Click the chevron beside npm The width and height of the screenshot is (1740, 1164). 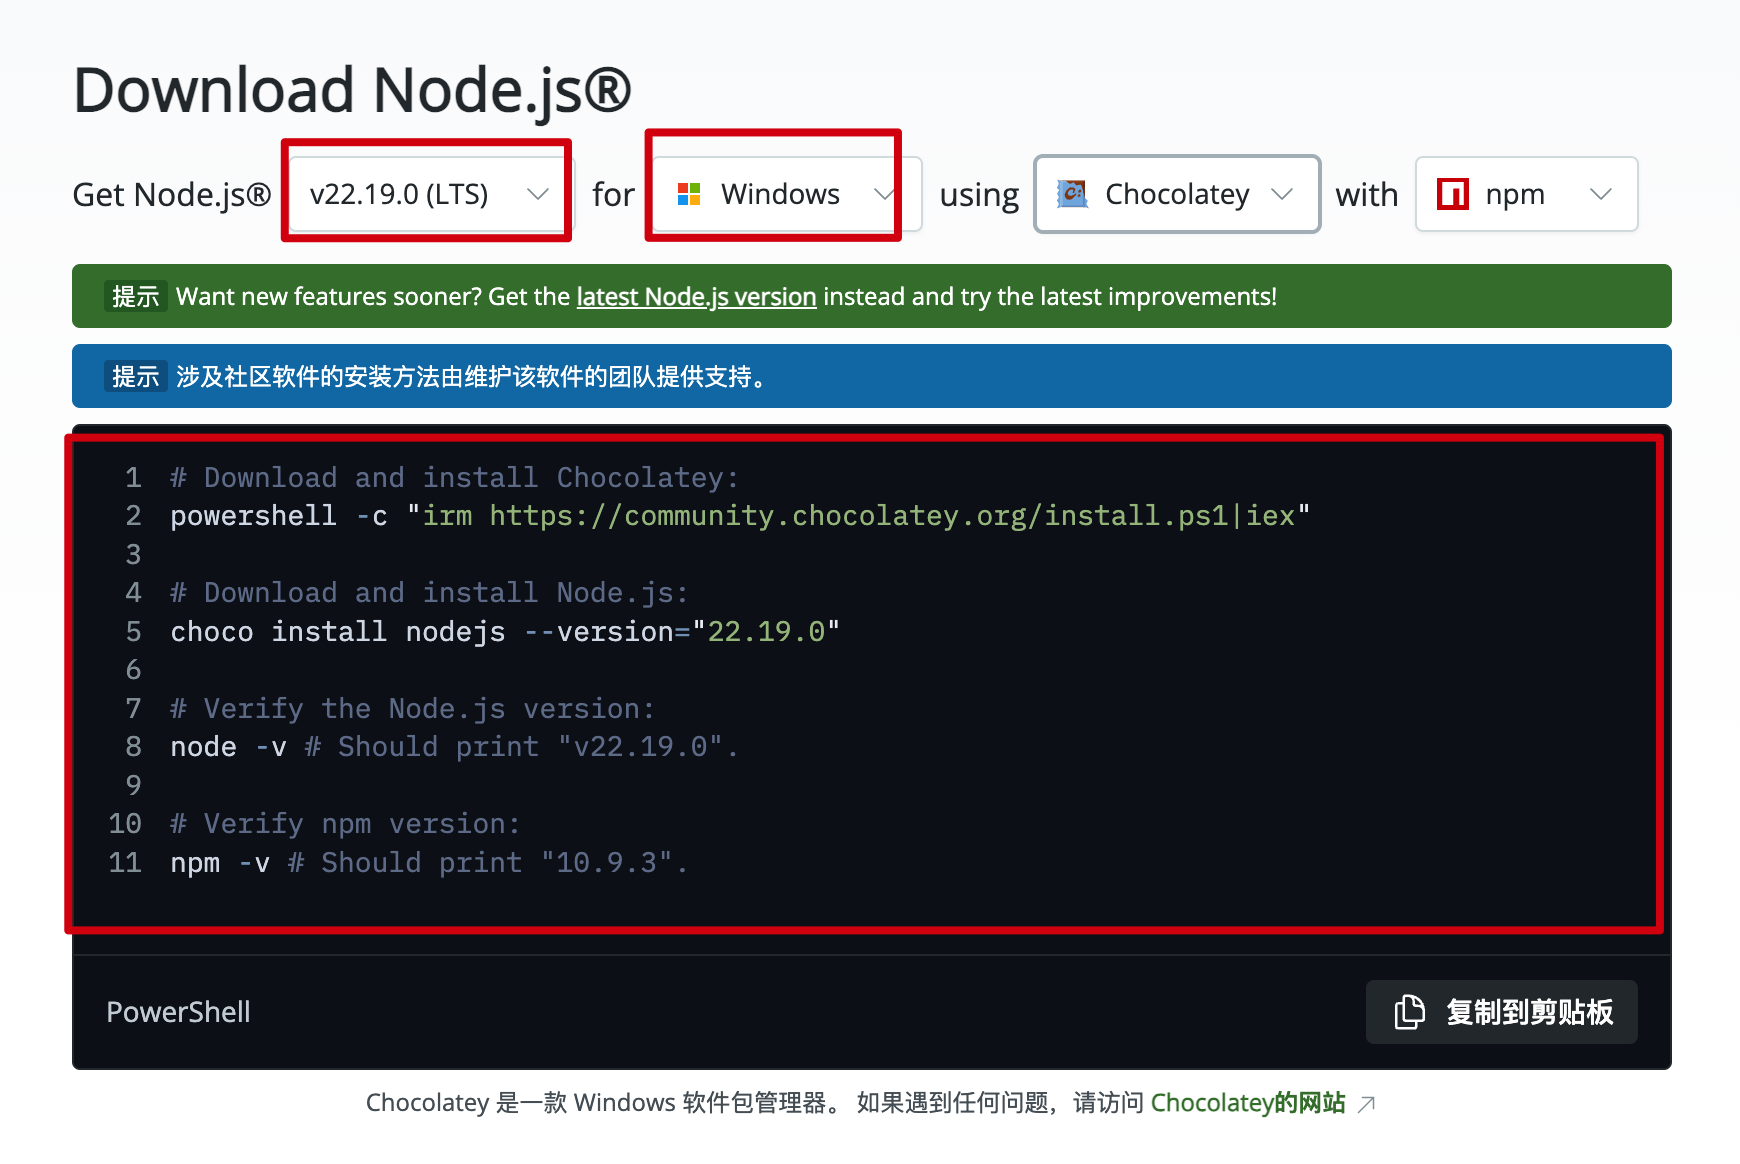pyautogui.click(x=1602, y=194)
